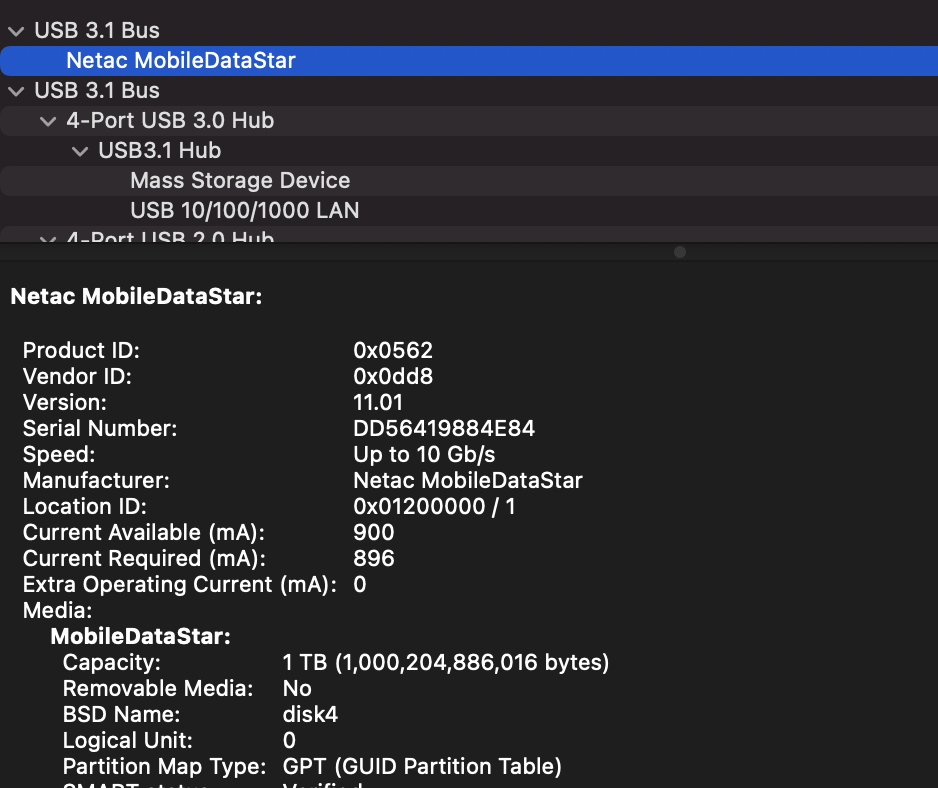
Task: Collapse the 4-Port USB 3.0 Hub
Action: point(48,121)
